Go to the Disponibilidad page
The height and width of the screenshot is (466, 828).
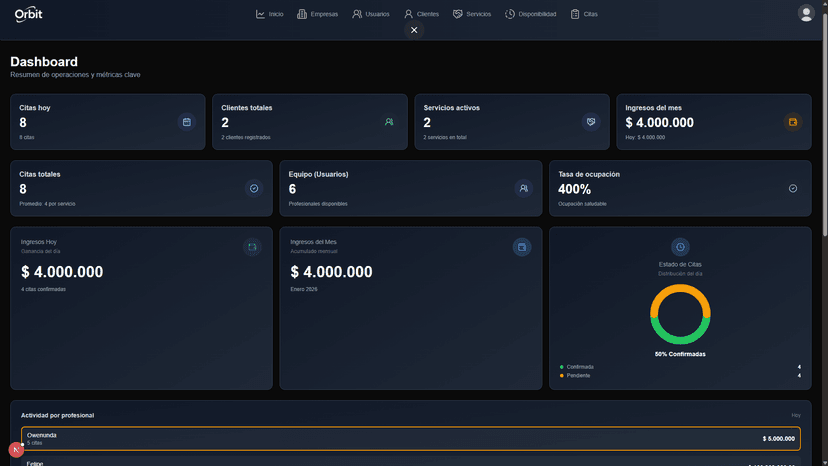tap(531, 14)
